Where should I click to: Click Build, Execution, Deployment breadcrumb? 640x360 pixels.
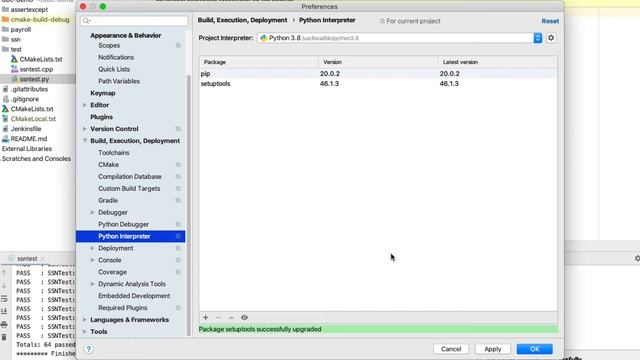[x=242, y=20]
